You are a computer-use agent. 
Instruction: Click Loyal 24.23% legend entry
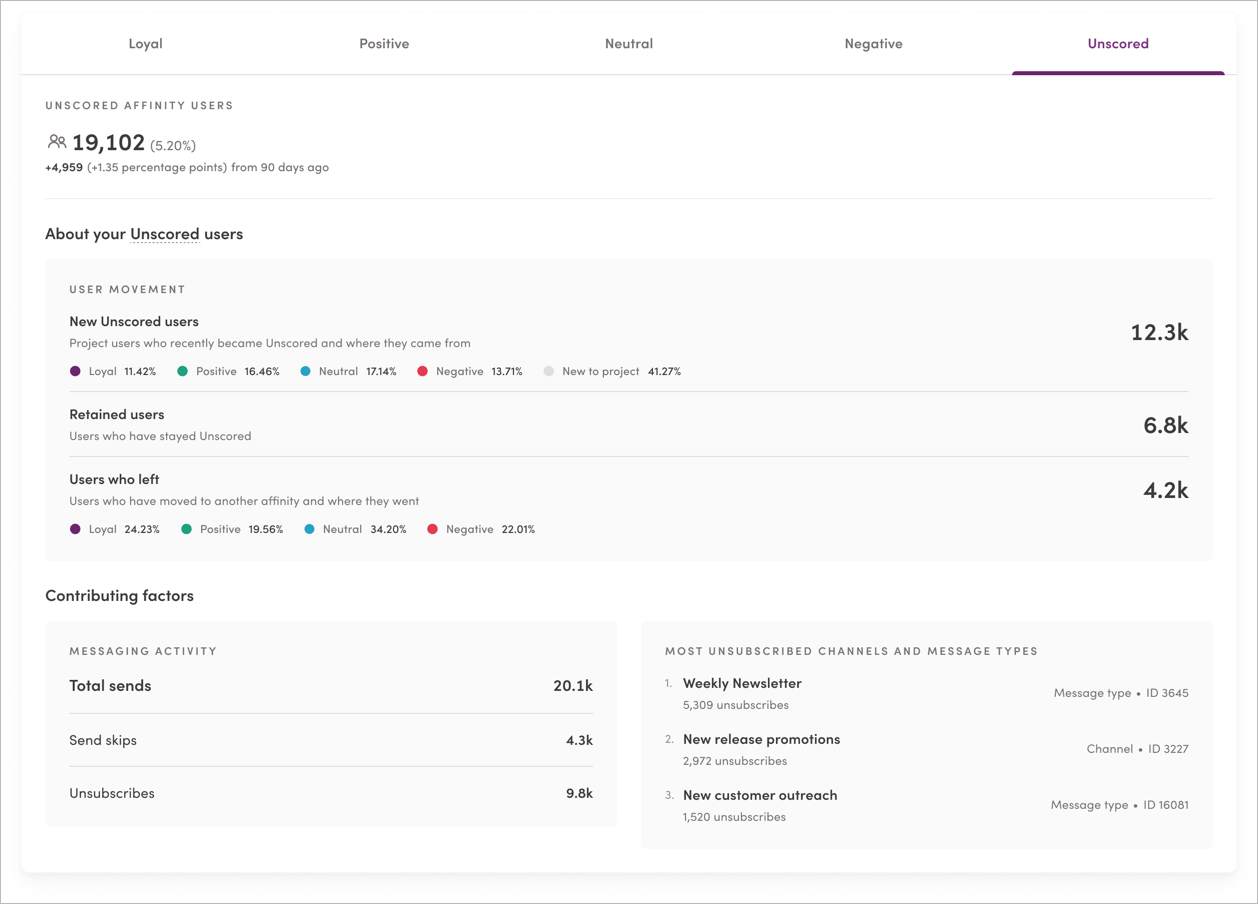(x=115, y=529)
